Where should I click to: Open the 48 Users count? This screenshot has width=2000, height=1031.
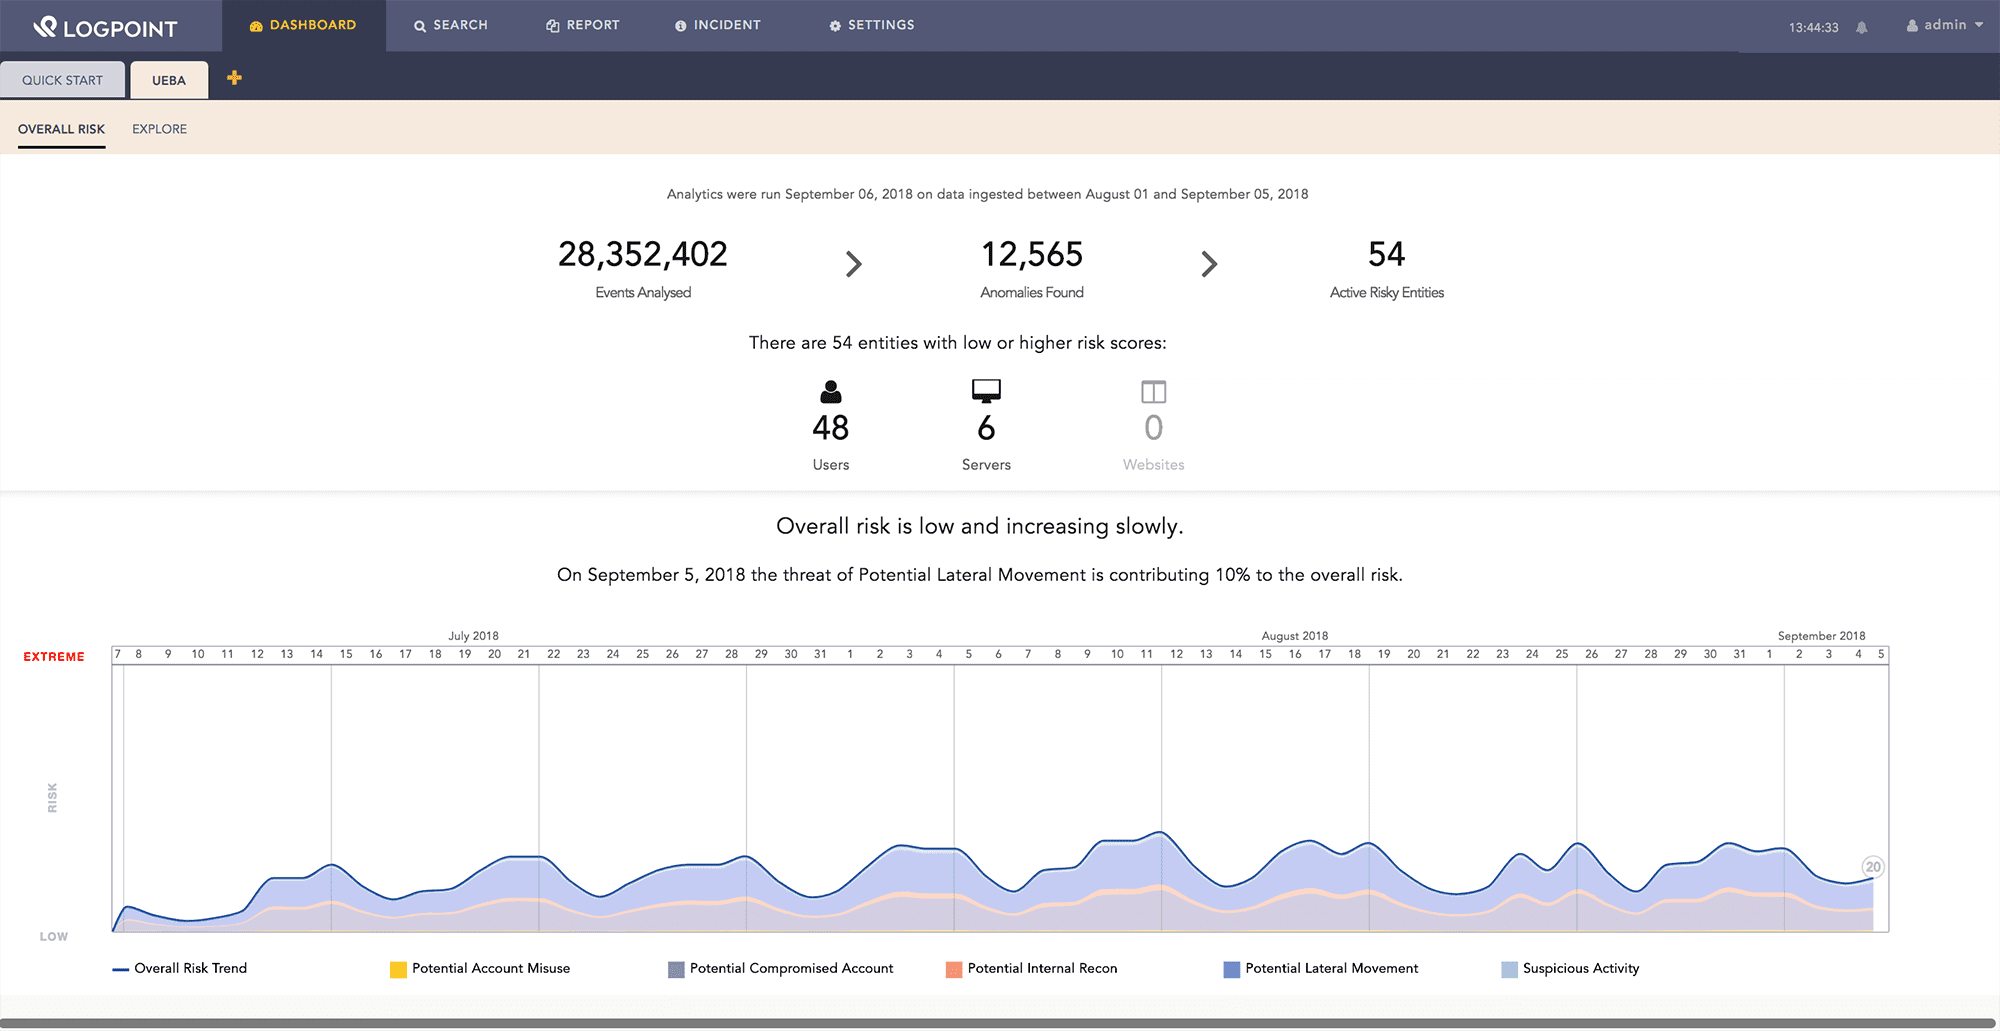pyautogui.click(x=831, y=428)
